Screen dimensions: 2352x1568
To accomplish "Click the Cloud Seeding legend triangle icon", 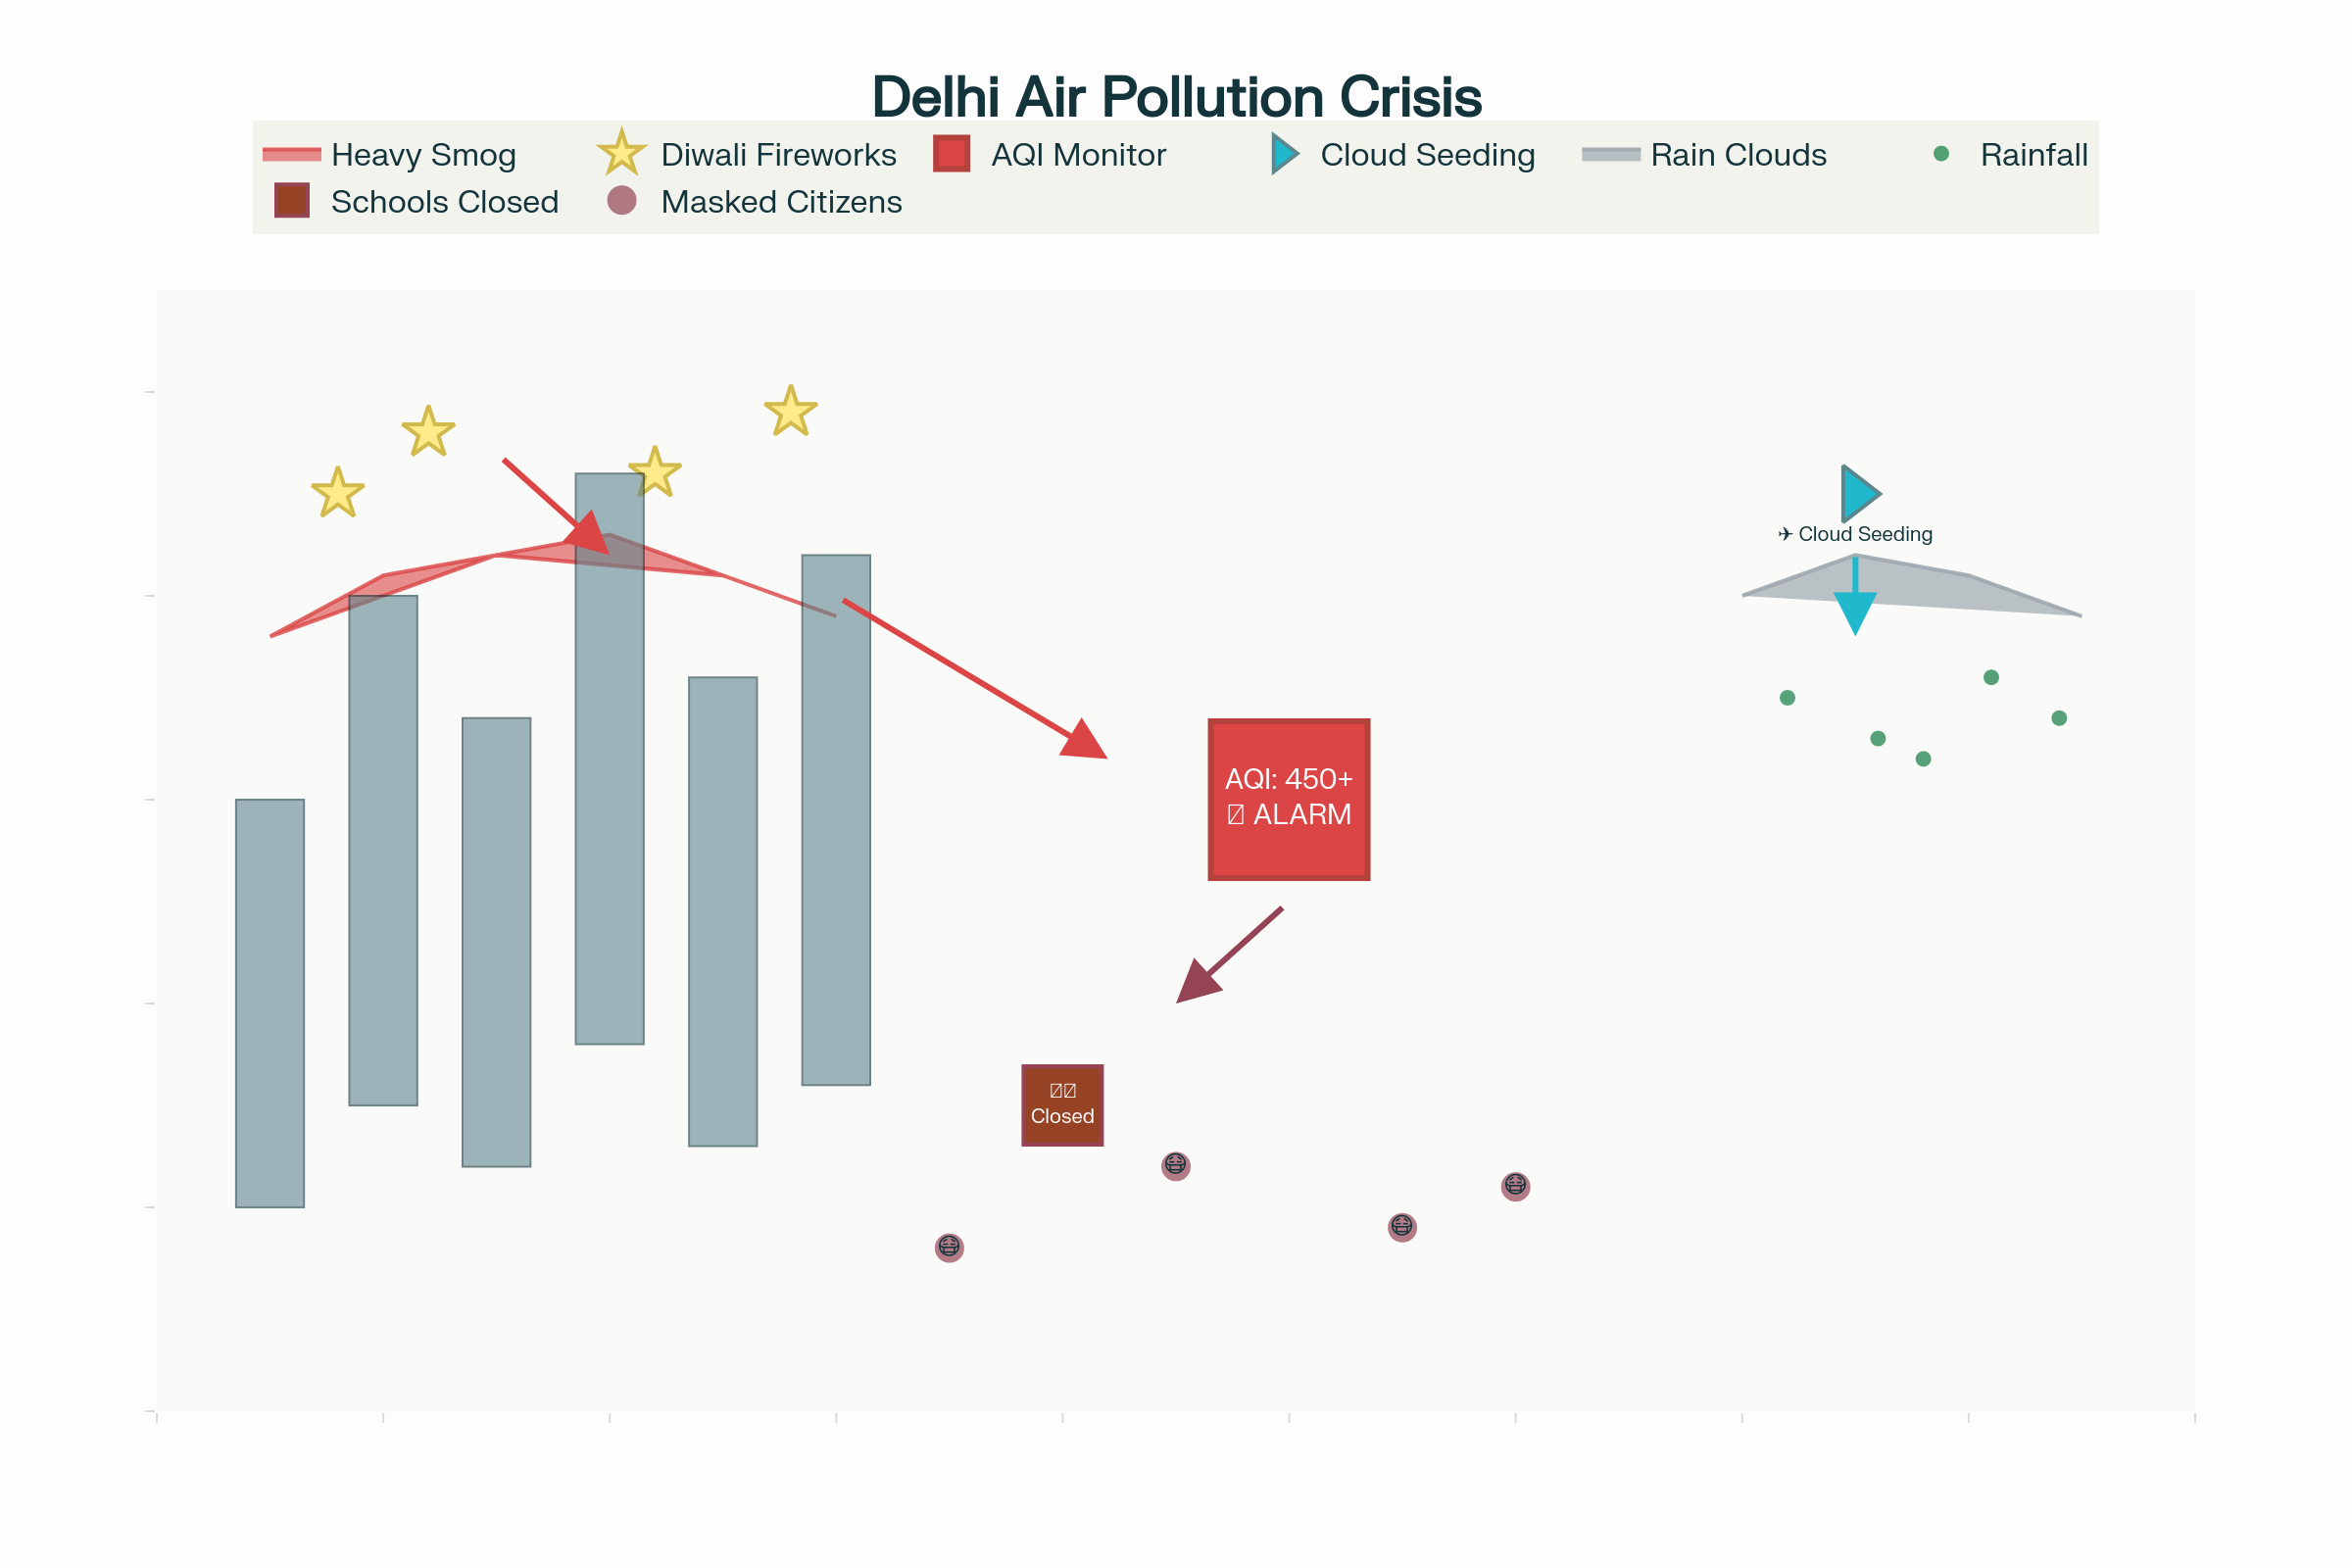I will click(x=1284, y=154).
